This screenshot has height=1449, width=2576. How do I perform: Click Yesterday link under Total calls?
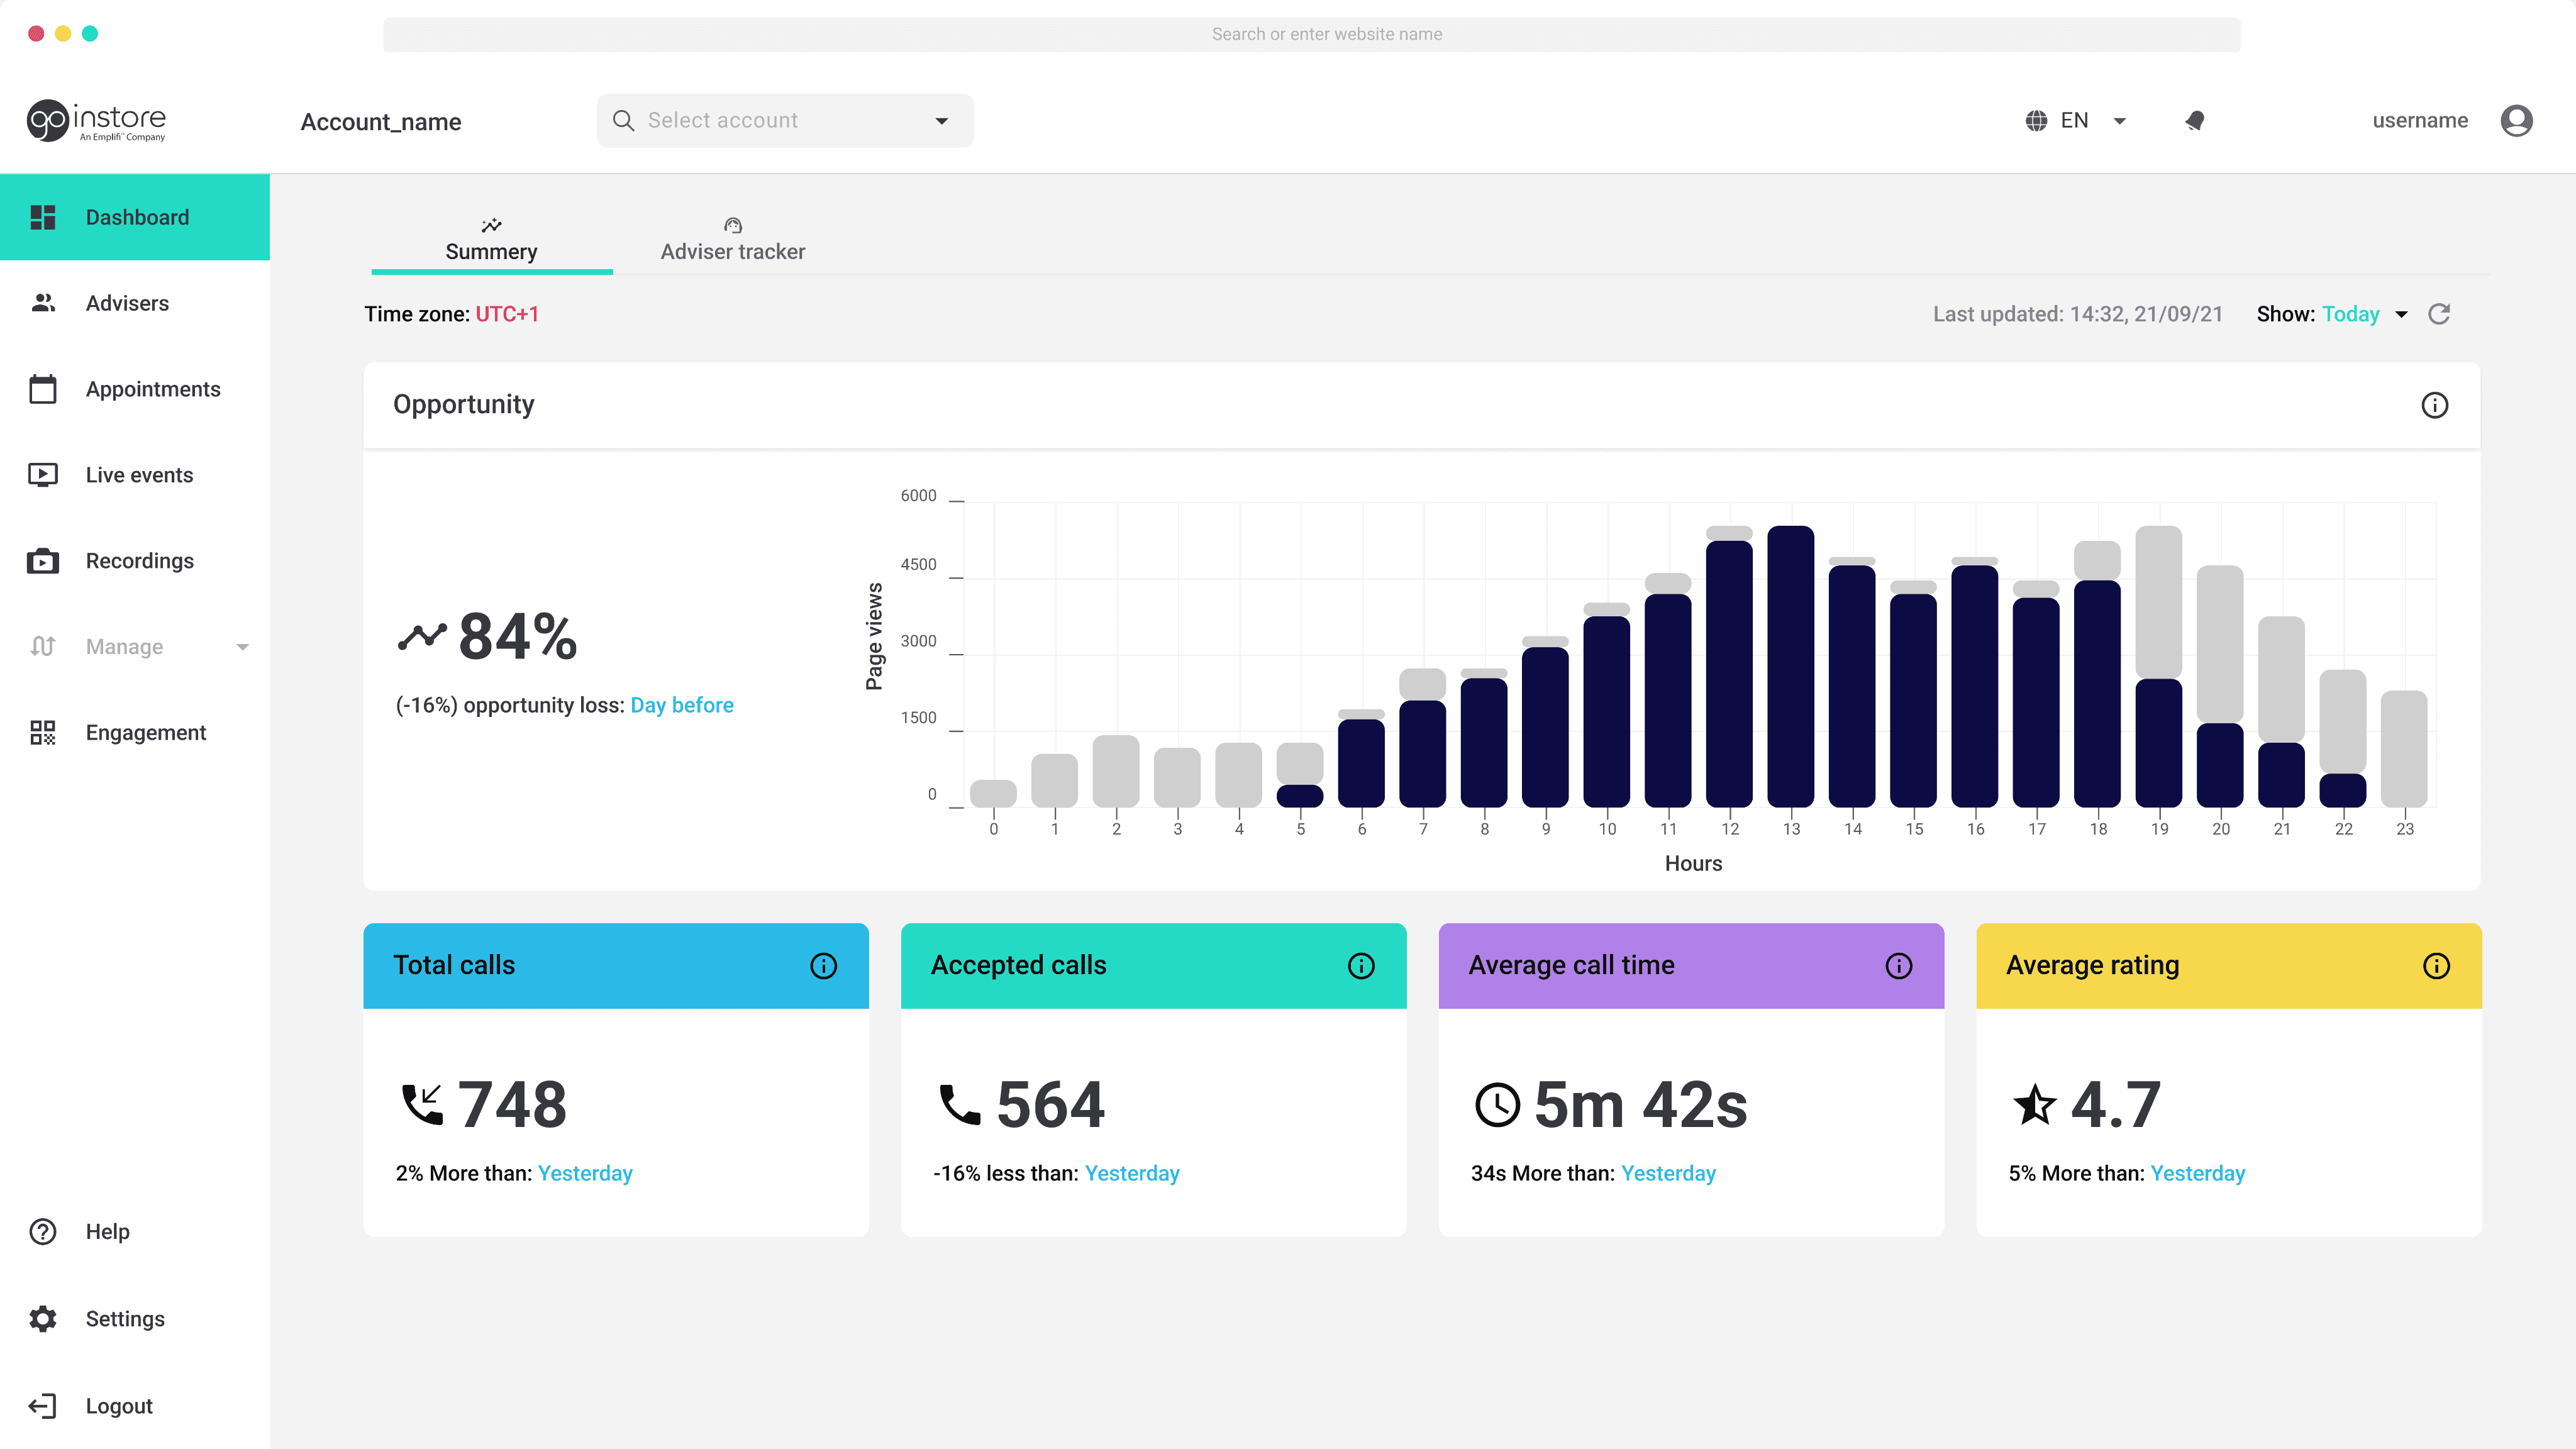coord(585,1174)
